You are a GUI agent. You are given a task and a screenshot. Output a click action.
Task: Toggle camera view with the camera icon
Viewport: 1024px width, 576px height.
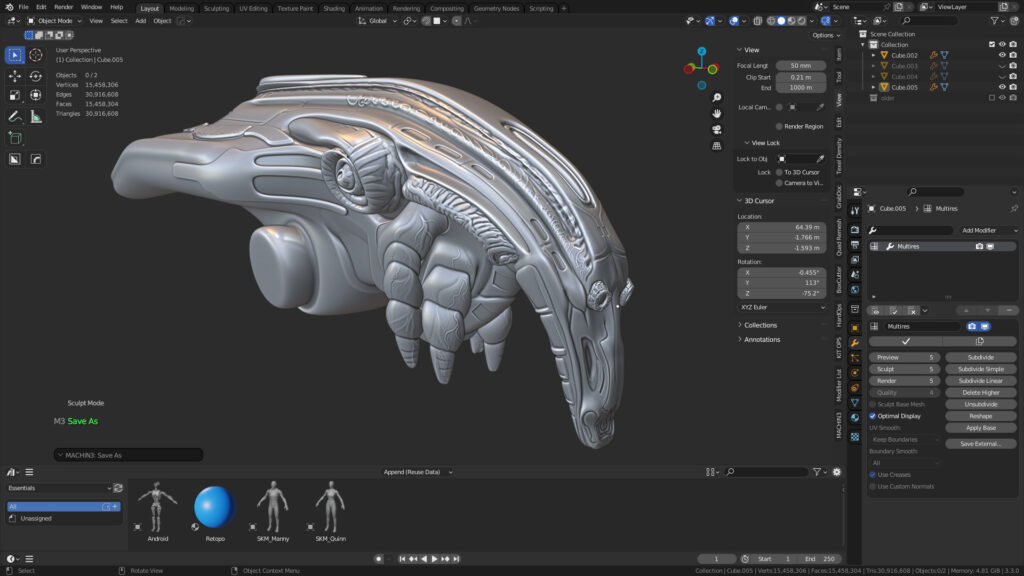[x=717, y=130]
